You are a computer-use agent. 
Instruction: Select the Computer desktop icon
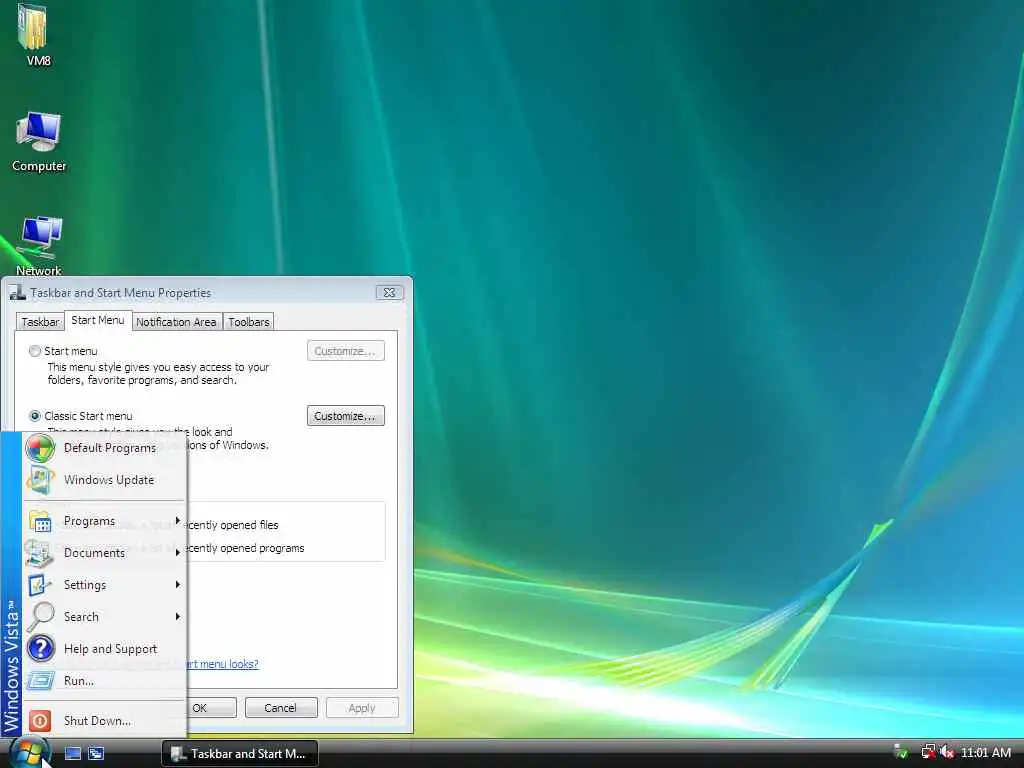click(x=39, y=133)
